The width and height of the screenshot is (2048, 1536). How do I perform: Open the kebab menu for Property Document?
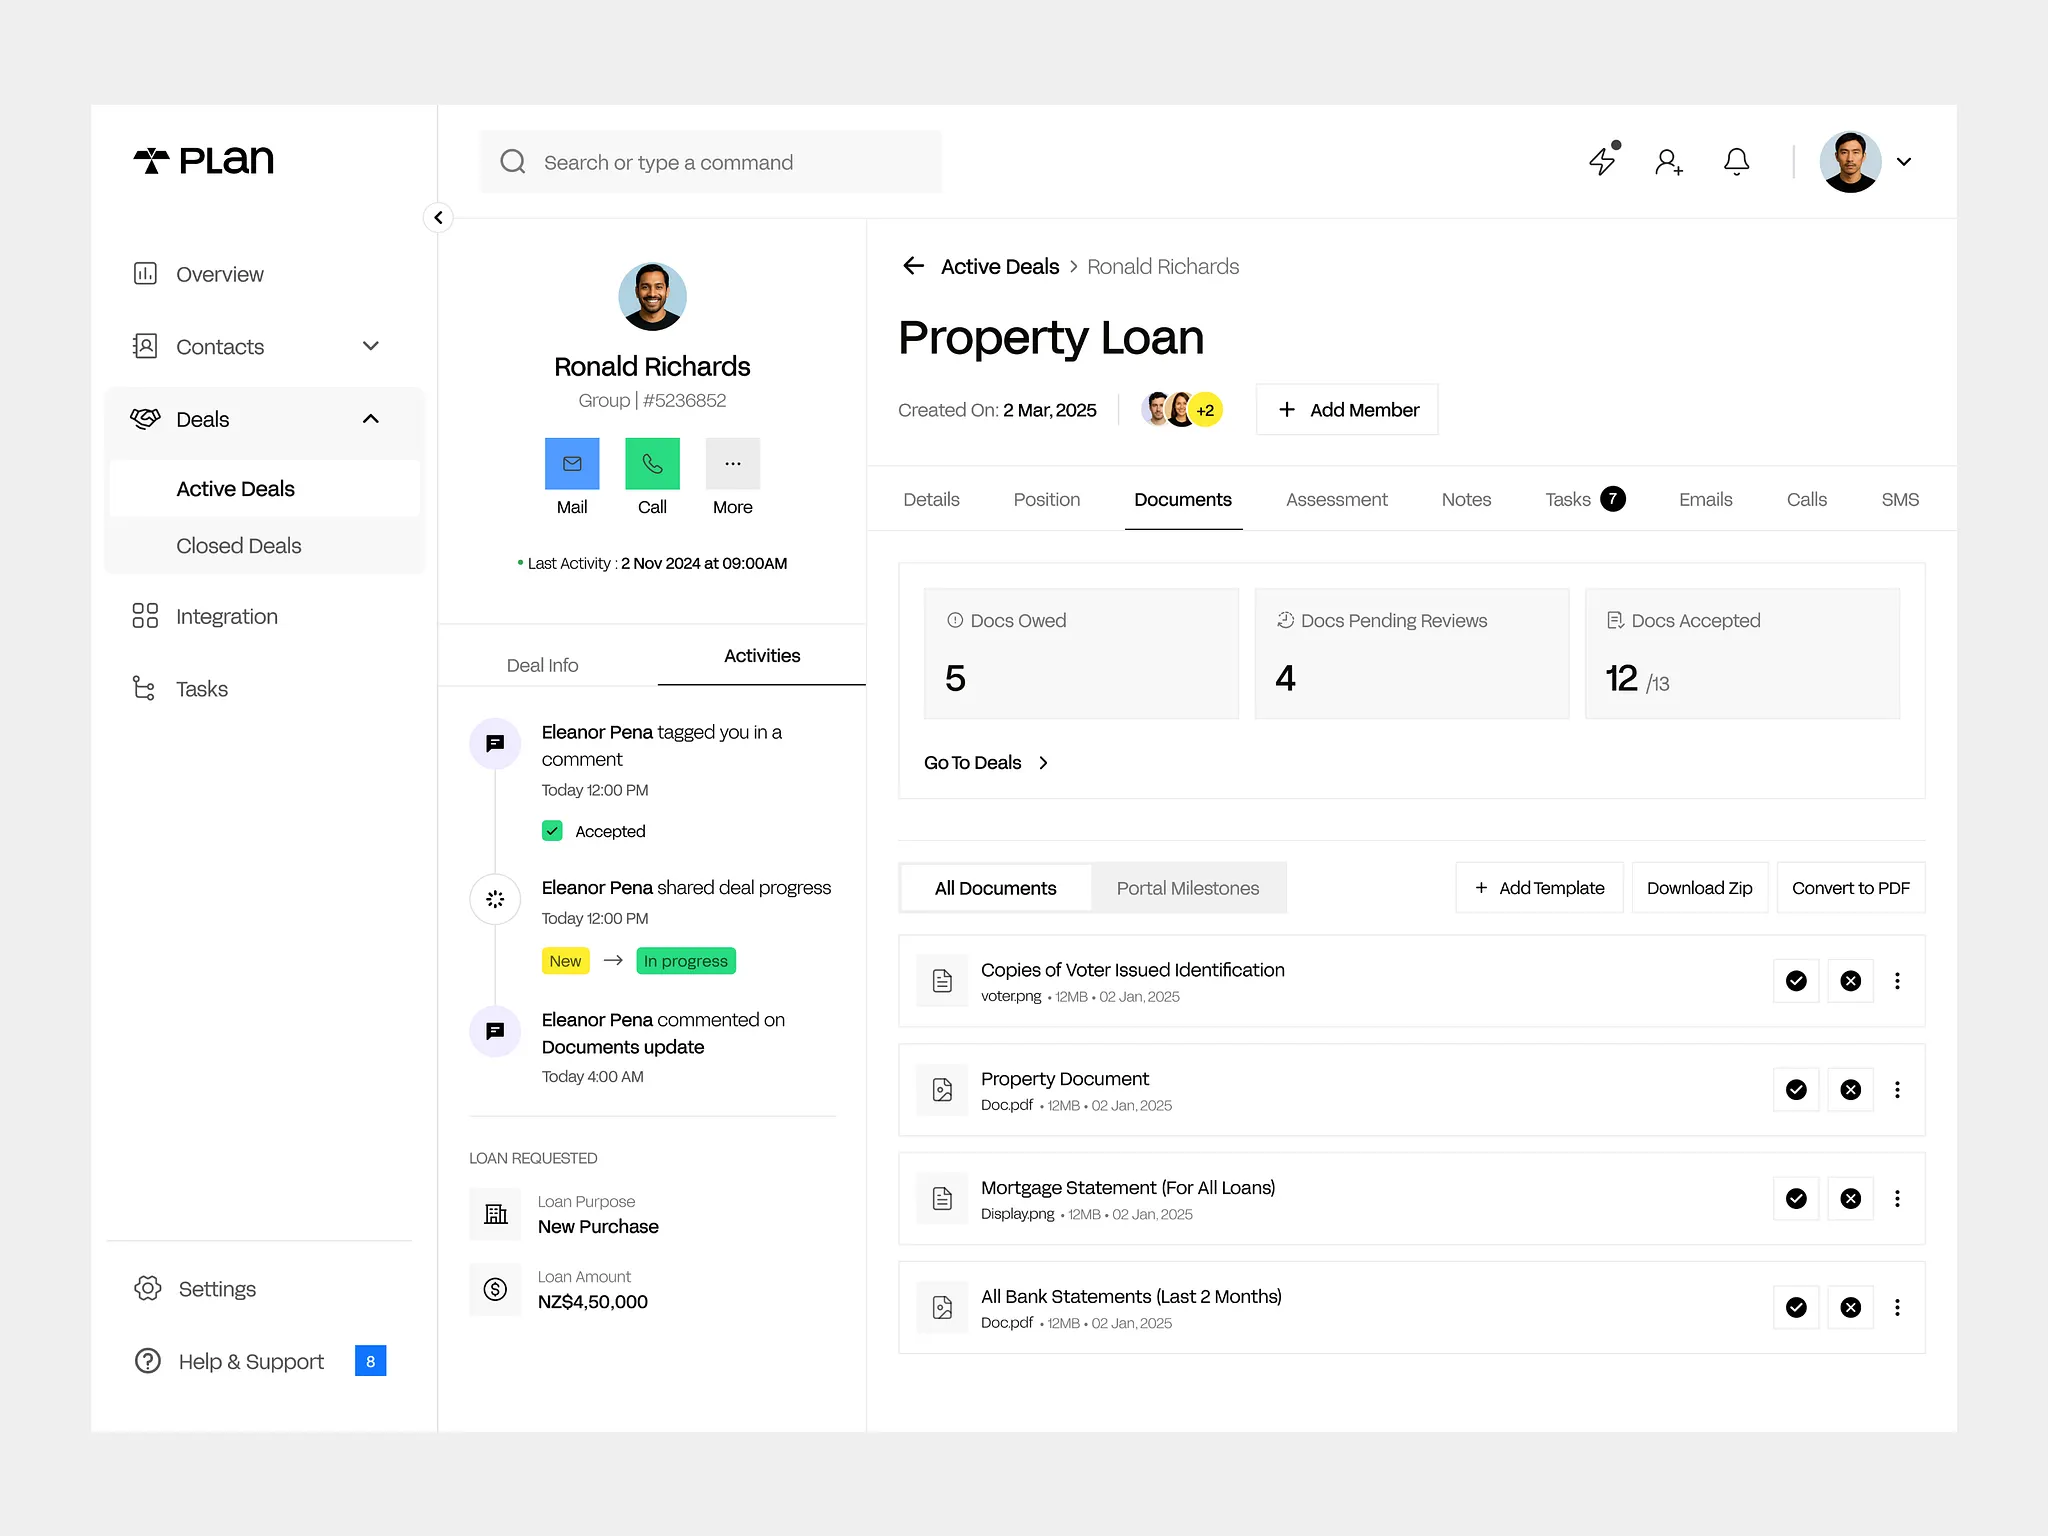point(1897,1090)
